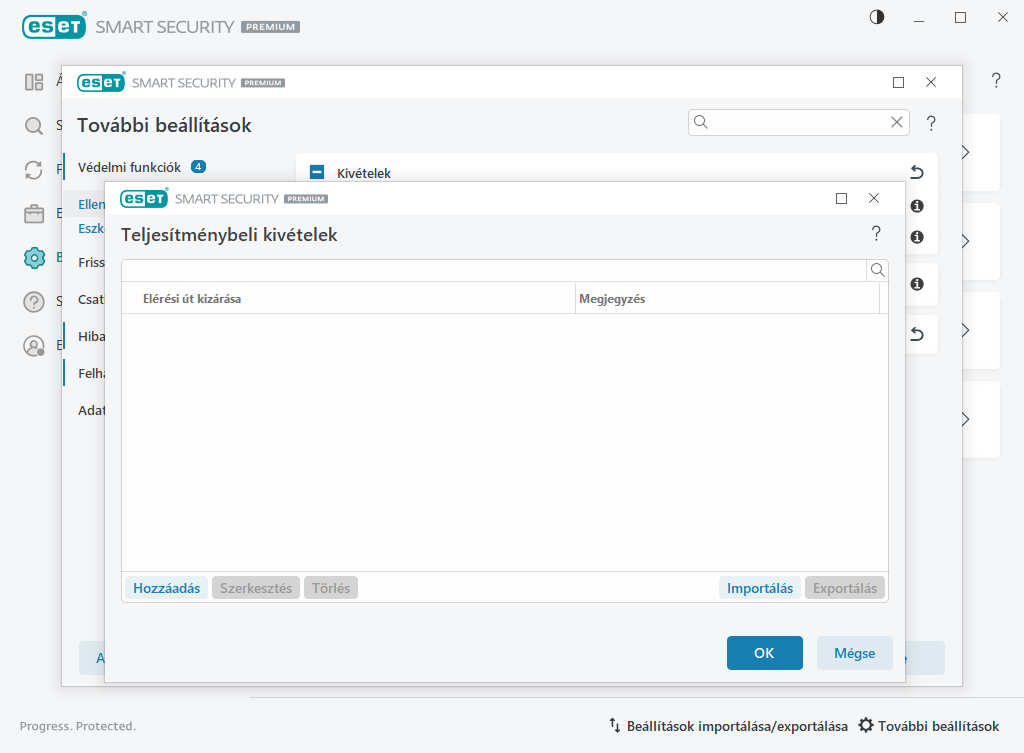This screenshot has width=1024, height=753.
Task: Open help for Teljesítménybeli kivételek dialog
Action: coord(876,234)
